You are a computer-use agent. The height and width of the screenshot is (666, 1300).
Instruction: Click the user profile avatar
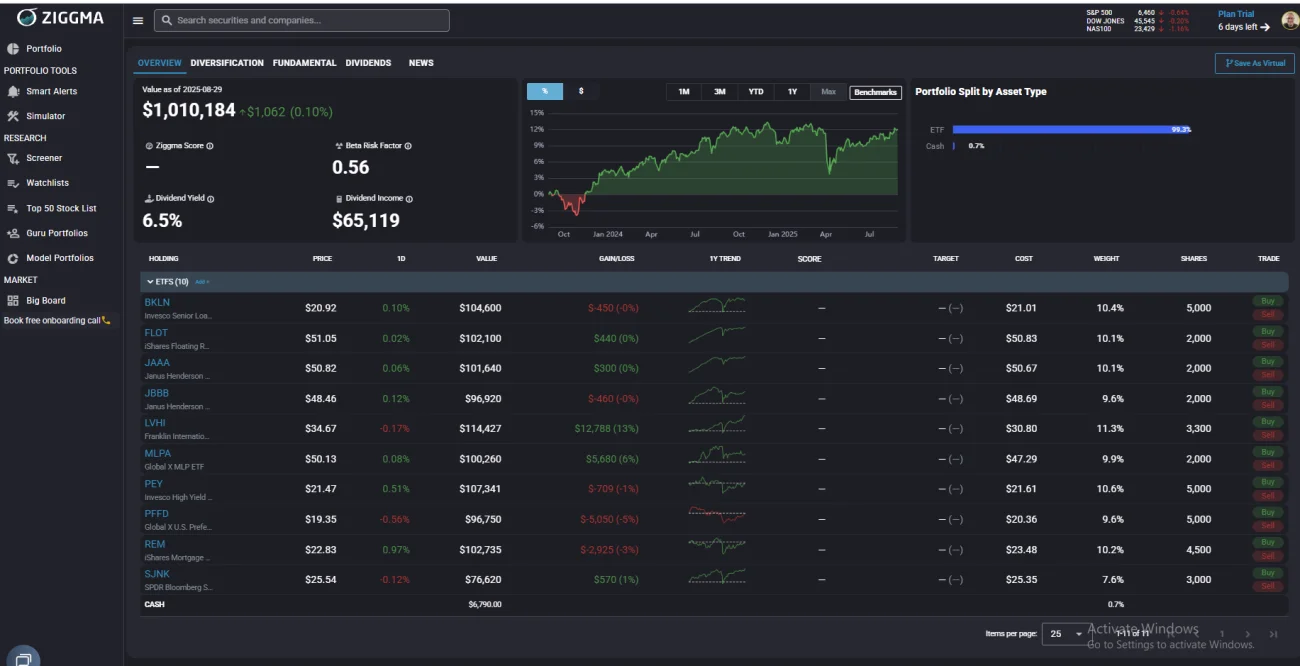click(1290, 20)
